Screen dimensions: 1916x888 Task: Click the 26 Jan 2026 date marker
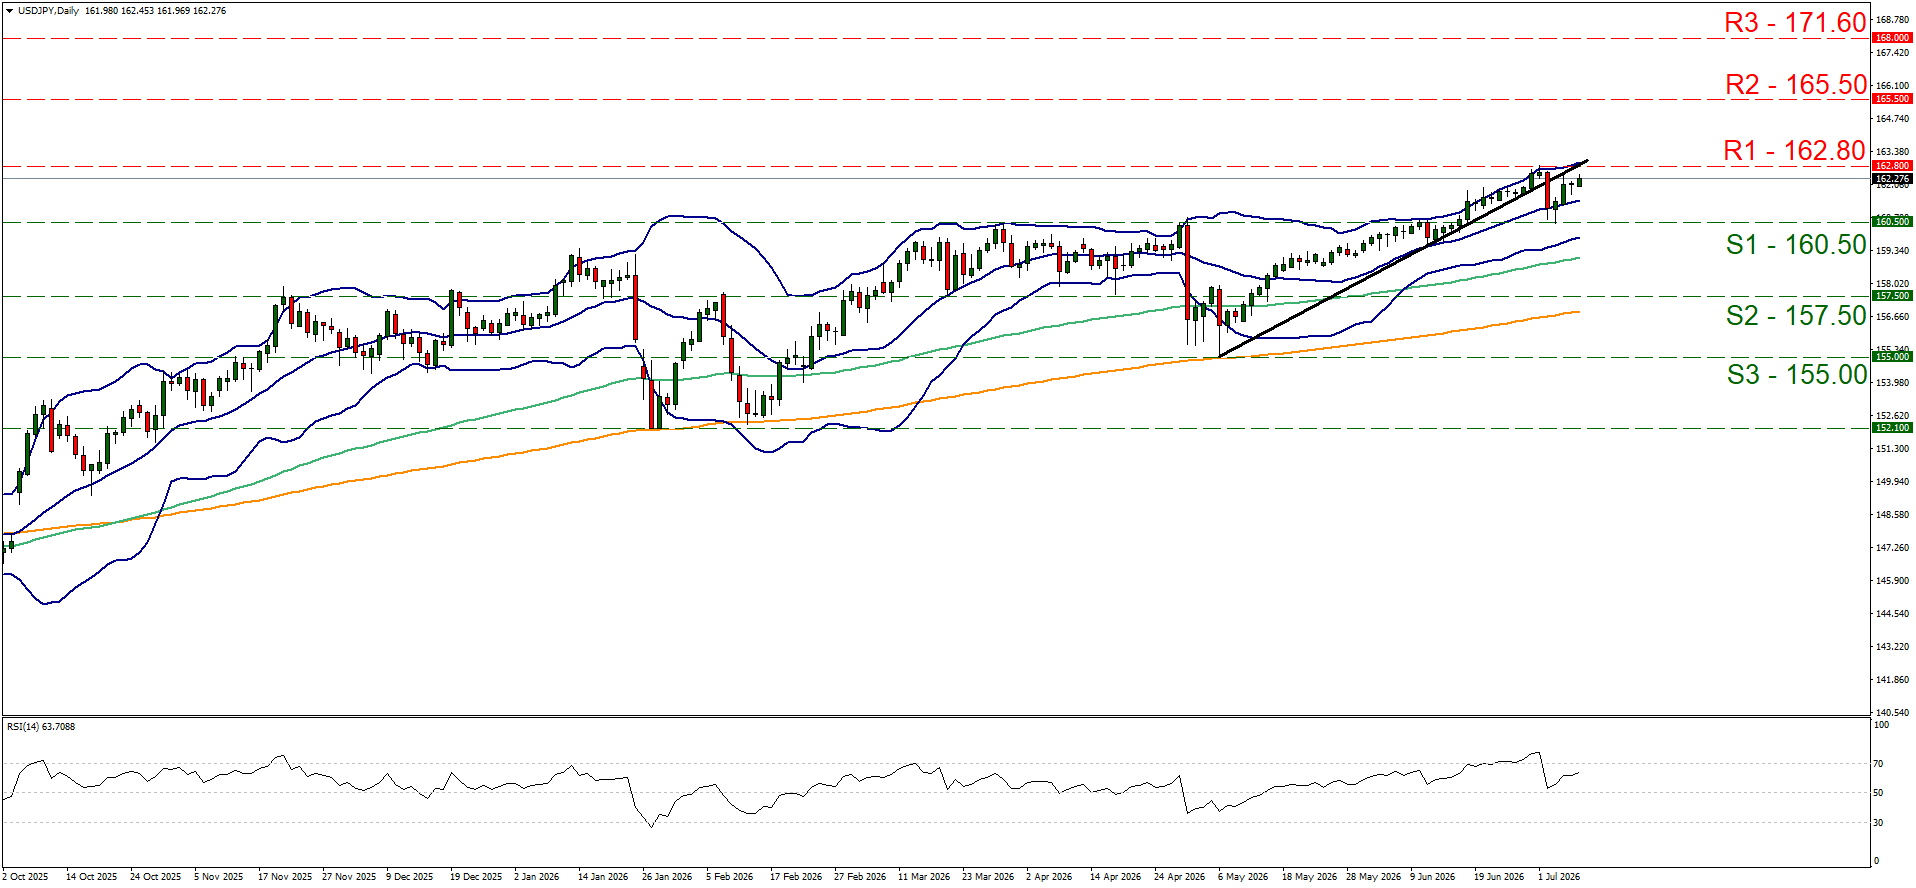[667, 877]
